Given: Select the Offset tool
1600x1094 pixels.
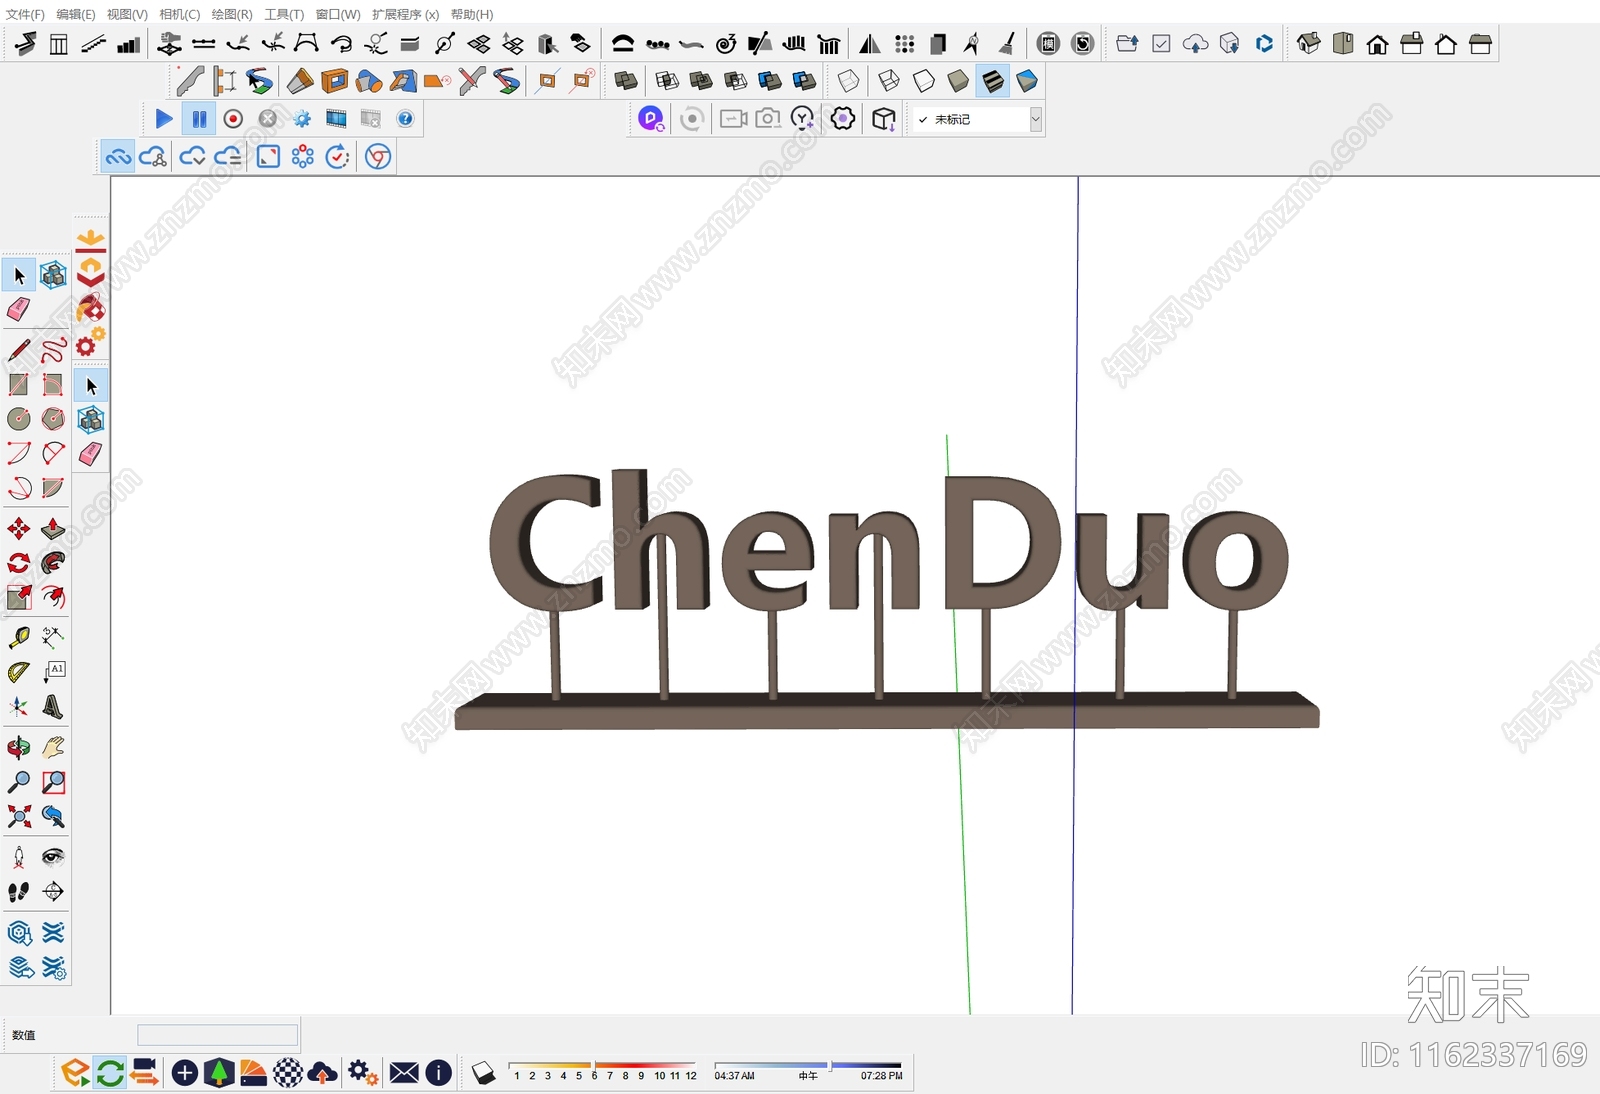Looking at the screenshot, I should click(x=53, y=598).
